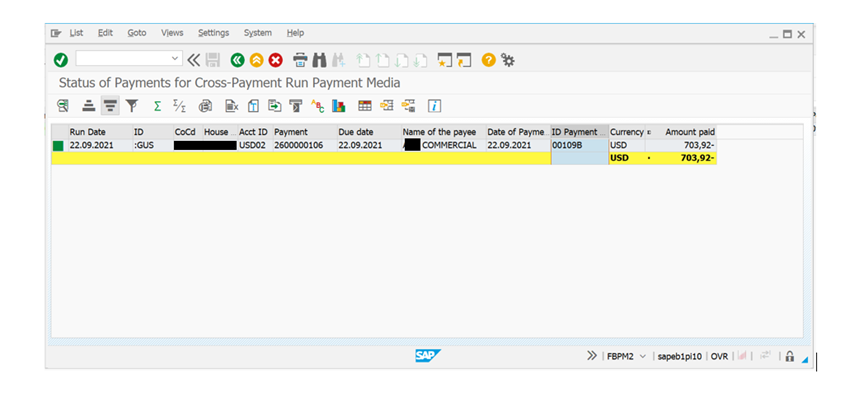This screenshot has height=416, width=864.
Task: Click the Sum total sigma icon
Action: [x=157, y=106]
